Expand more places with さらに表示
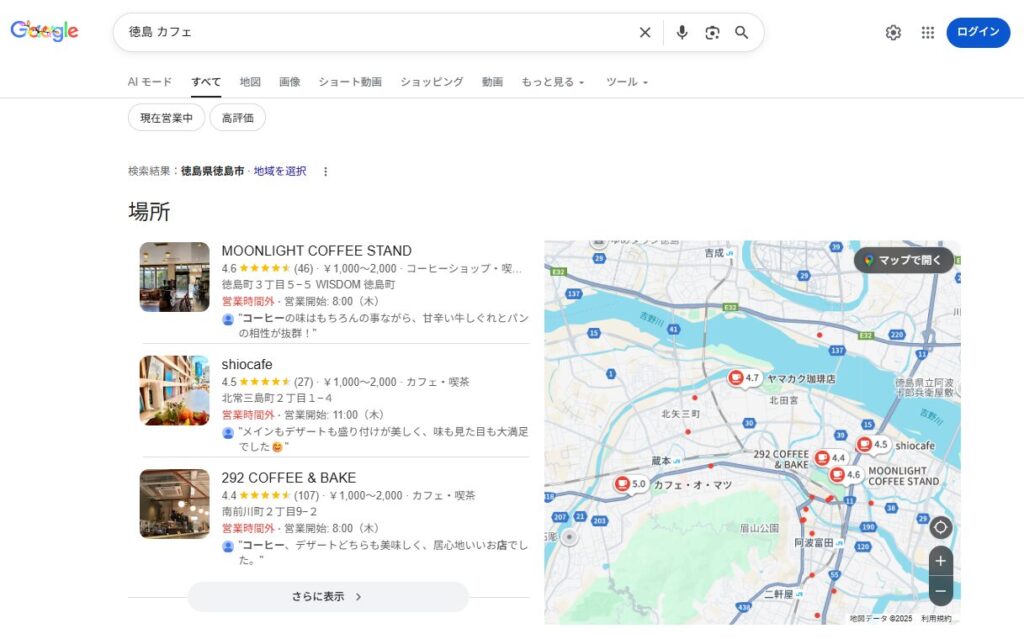The height and width of the screenshot is (639, 1024). [327, 597]
